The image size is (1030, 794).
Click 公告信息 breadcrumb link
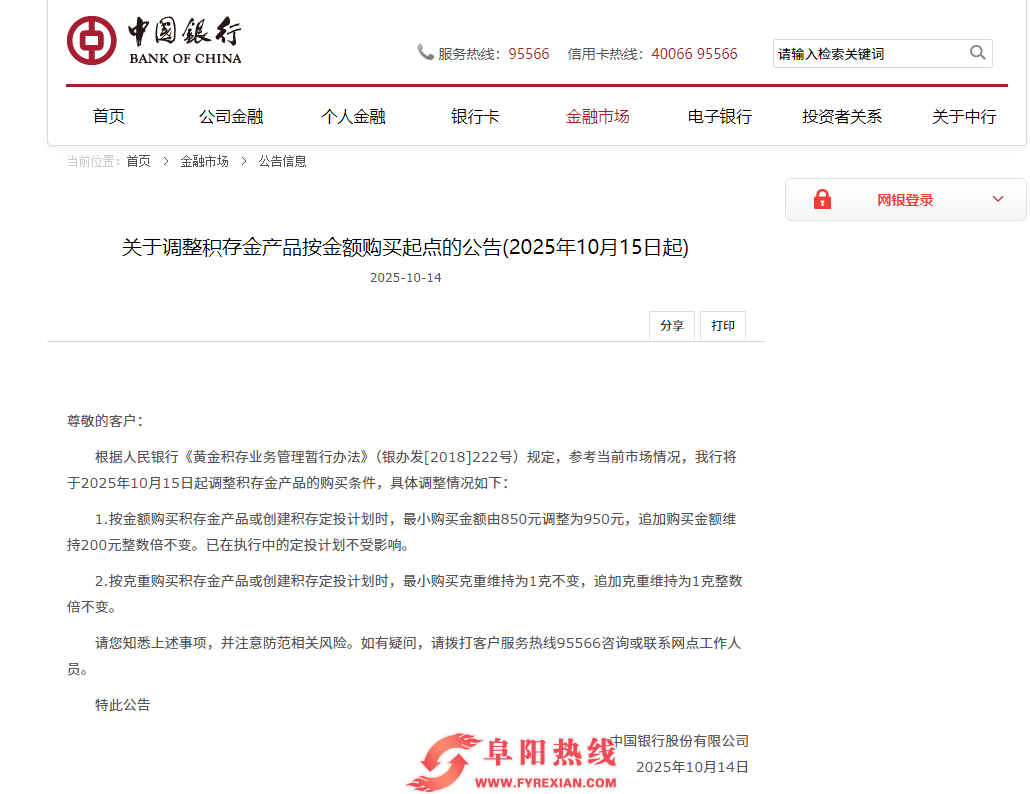point(282,161)
